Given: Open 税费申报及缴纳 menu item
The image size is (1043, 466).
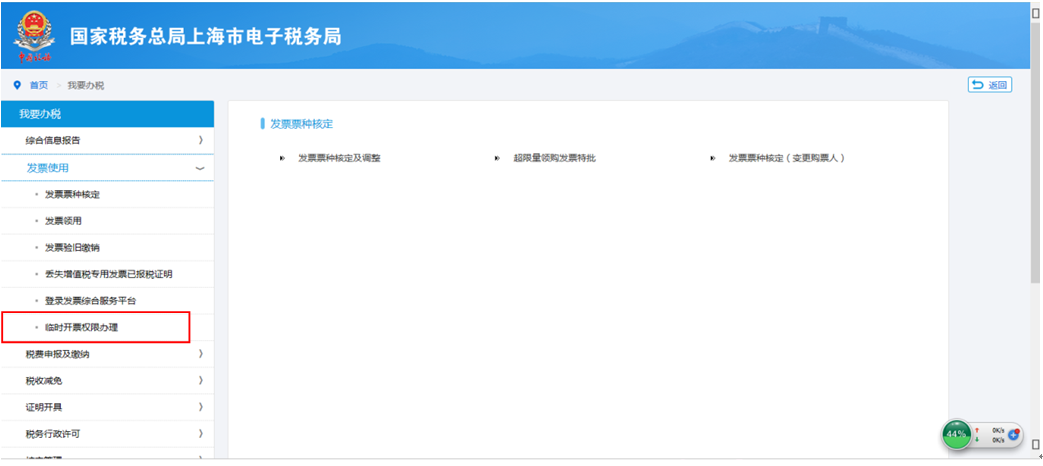Looking at the screenshot, I should point(107,354).
